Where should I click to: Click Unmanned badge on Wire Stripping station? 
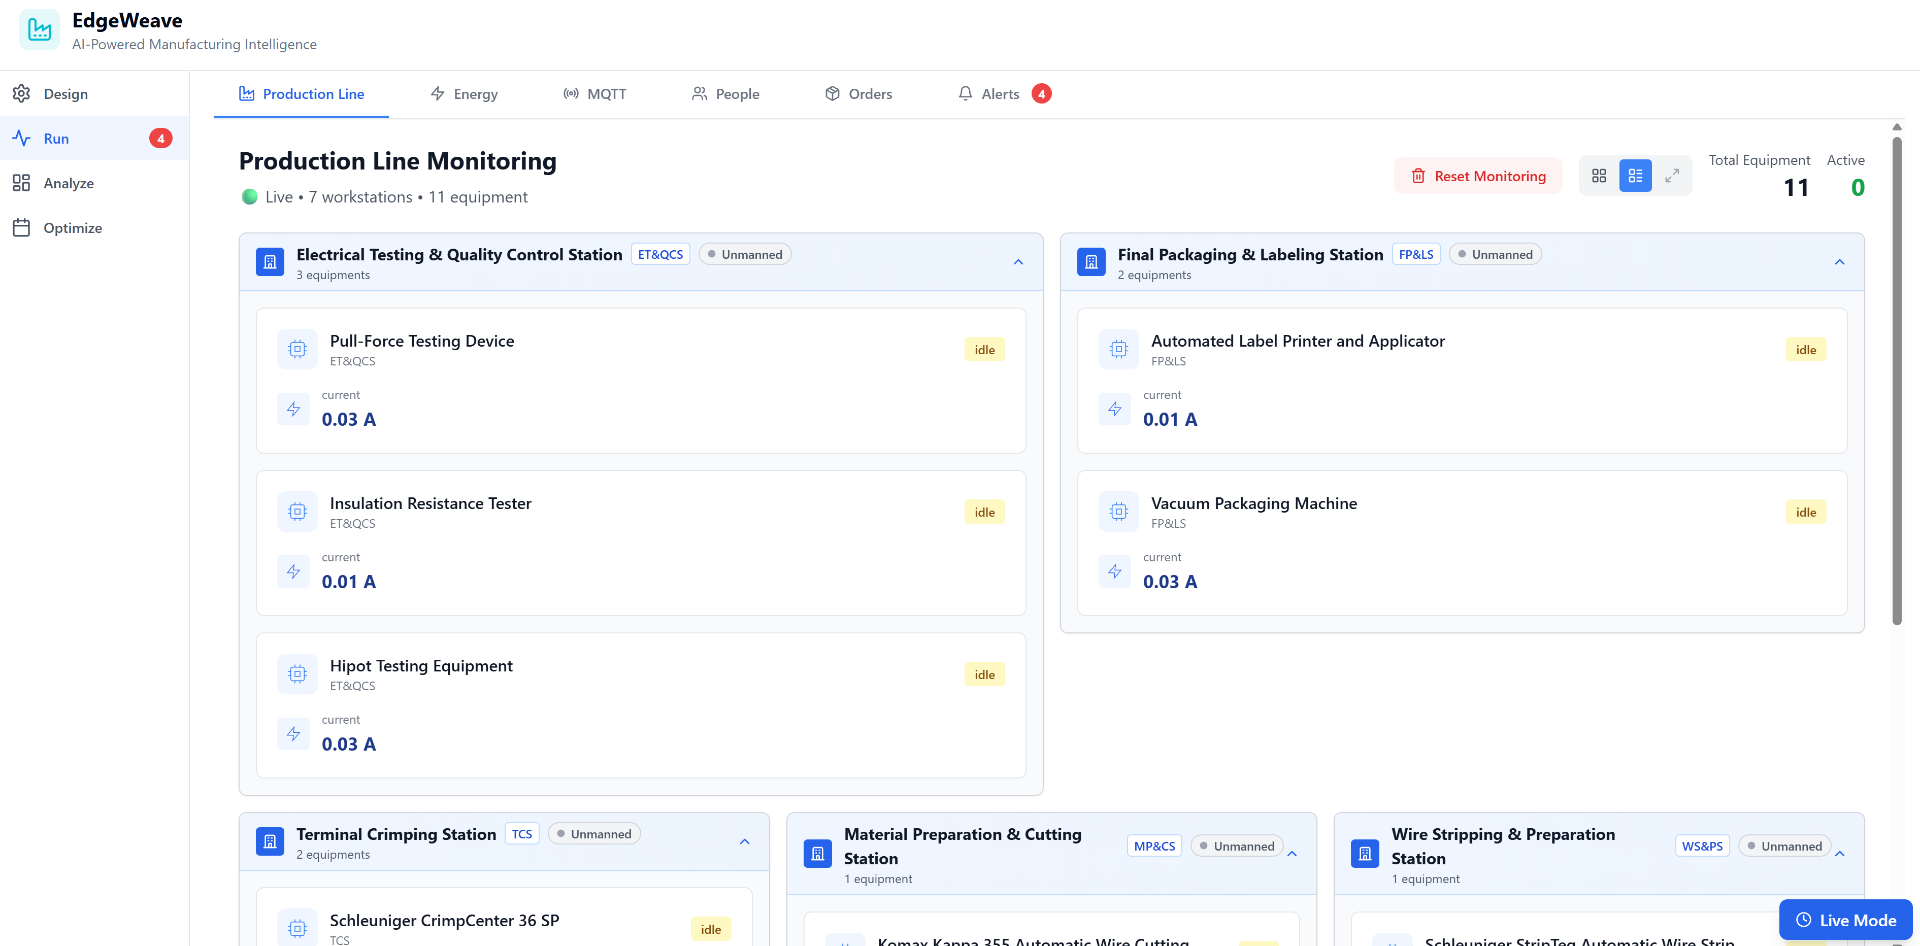[1785, 846]
